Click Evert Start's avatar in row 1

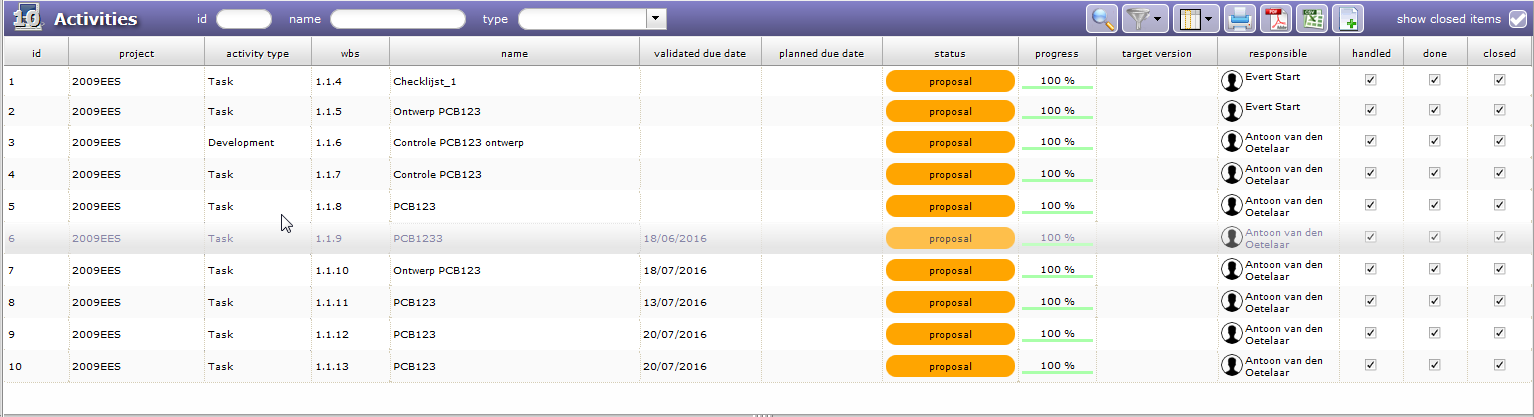(x=1232, y=82)
